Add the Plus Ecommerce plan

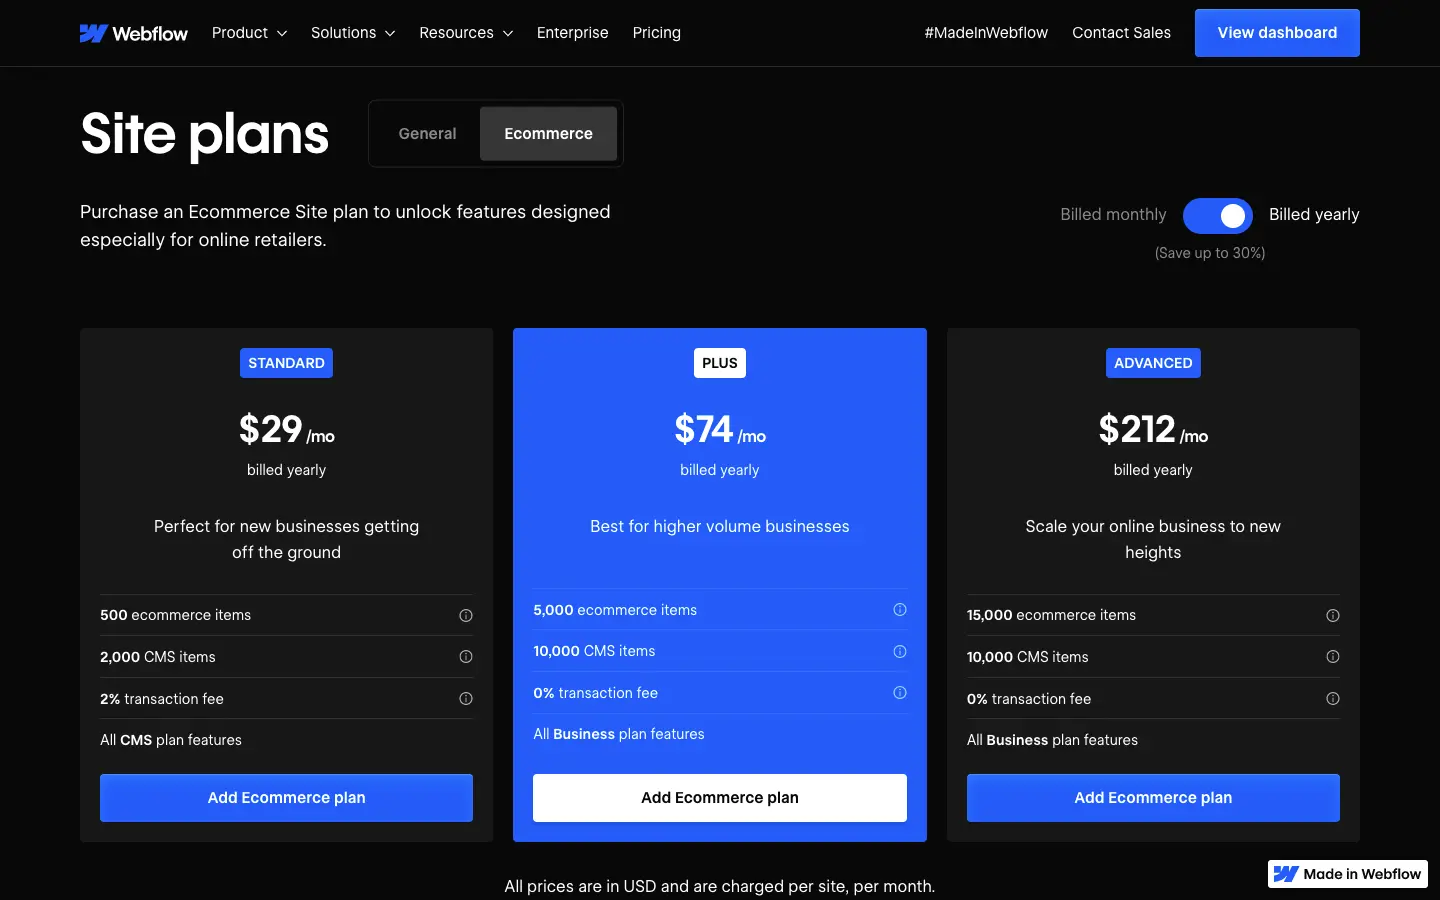720,798
